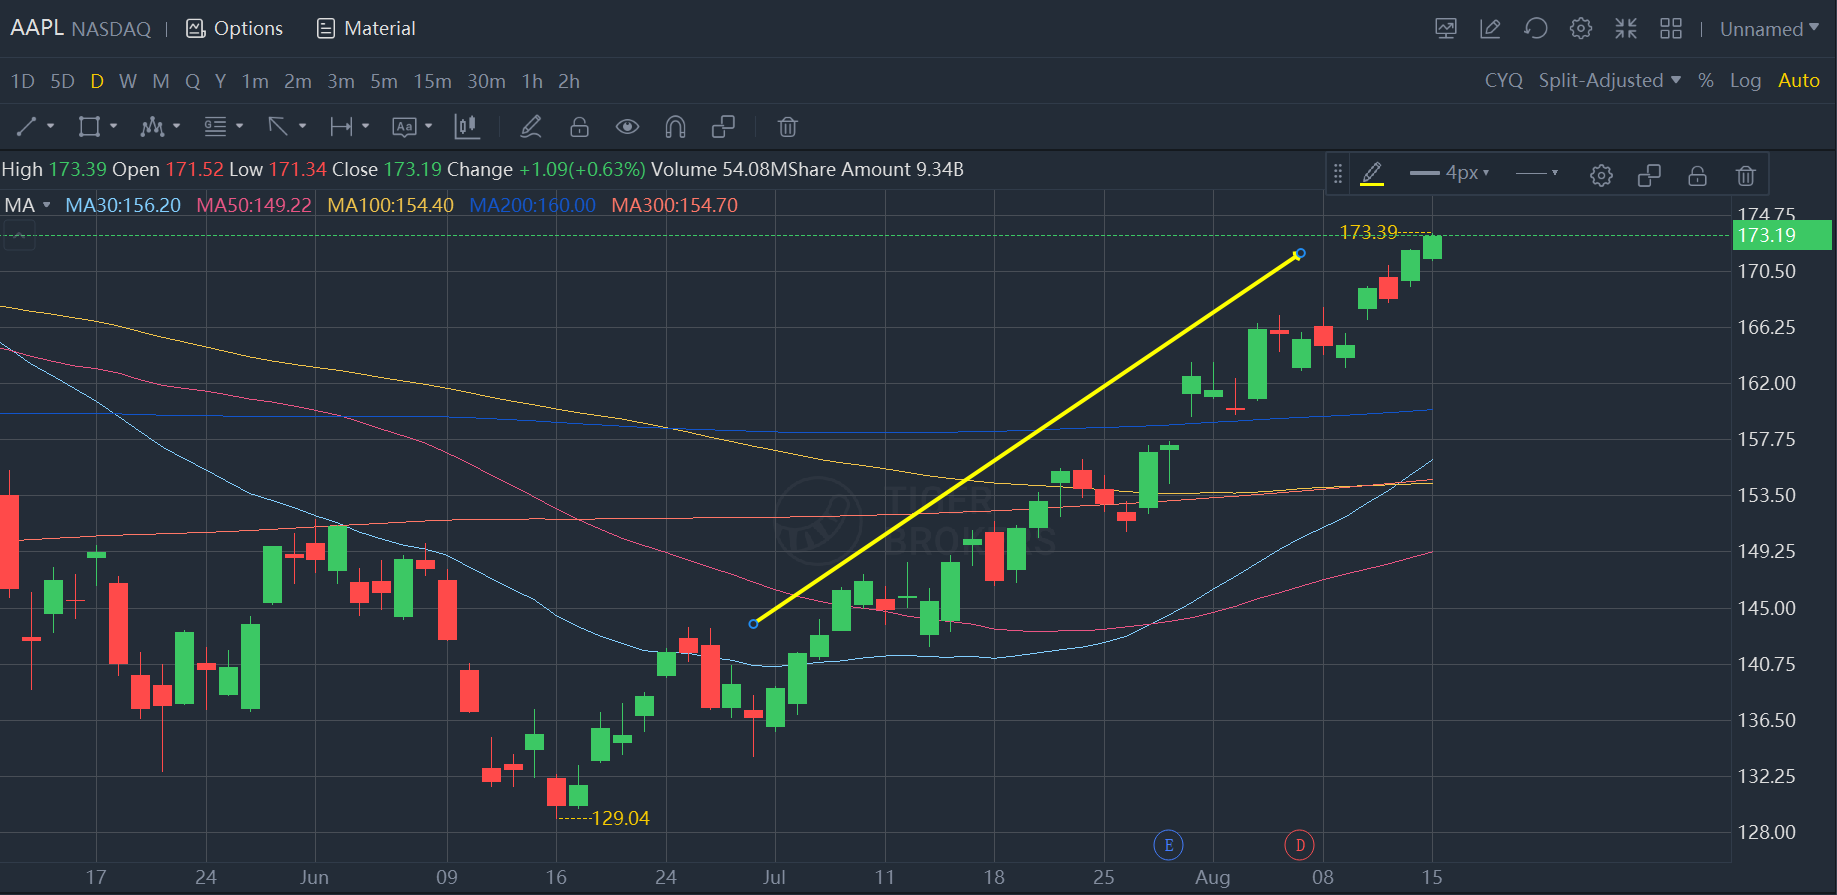1837x895 pixels.
Task: Click the D dividend marker on timeline
Action: 1299,845
